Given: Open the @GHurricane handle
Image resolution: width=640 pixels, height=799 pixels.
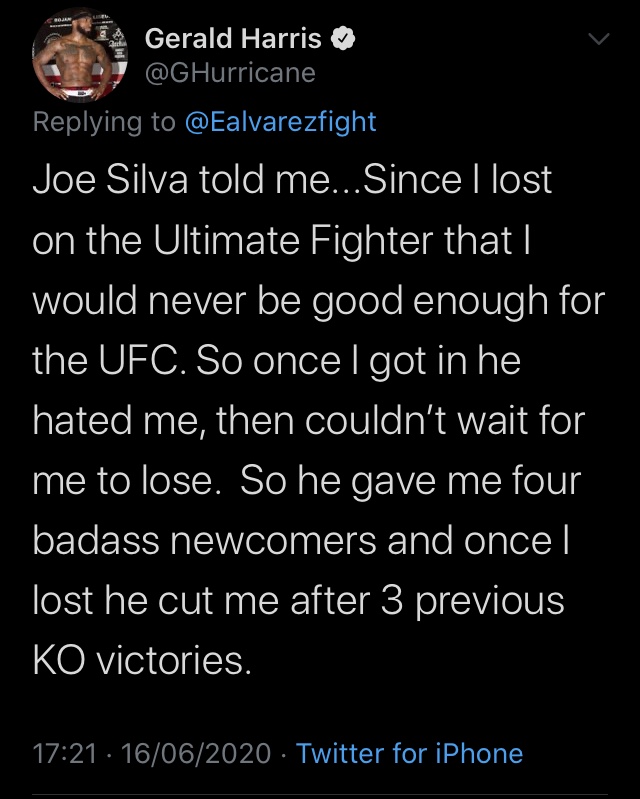Looking at the screenshot, I should [230, 73].
